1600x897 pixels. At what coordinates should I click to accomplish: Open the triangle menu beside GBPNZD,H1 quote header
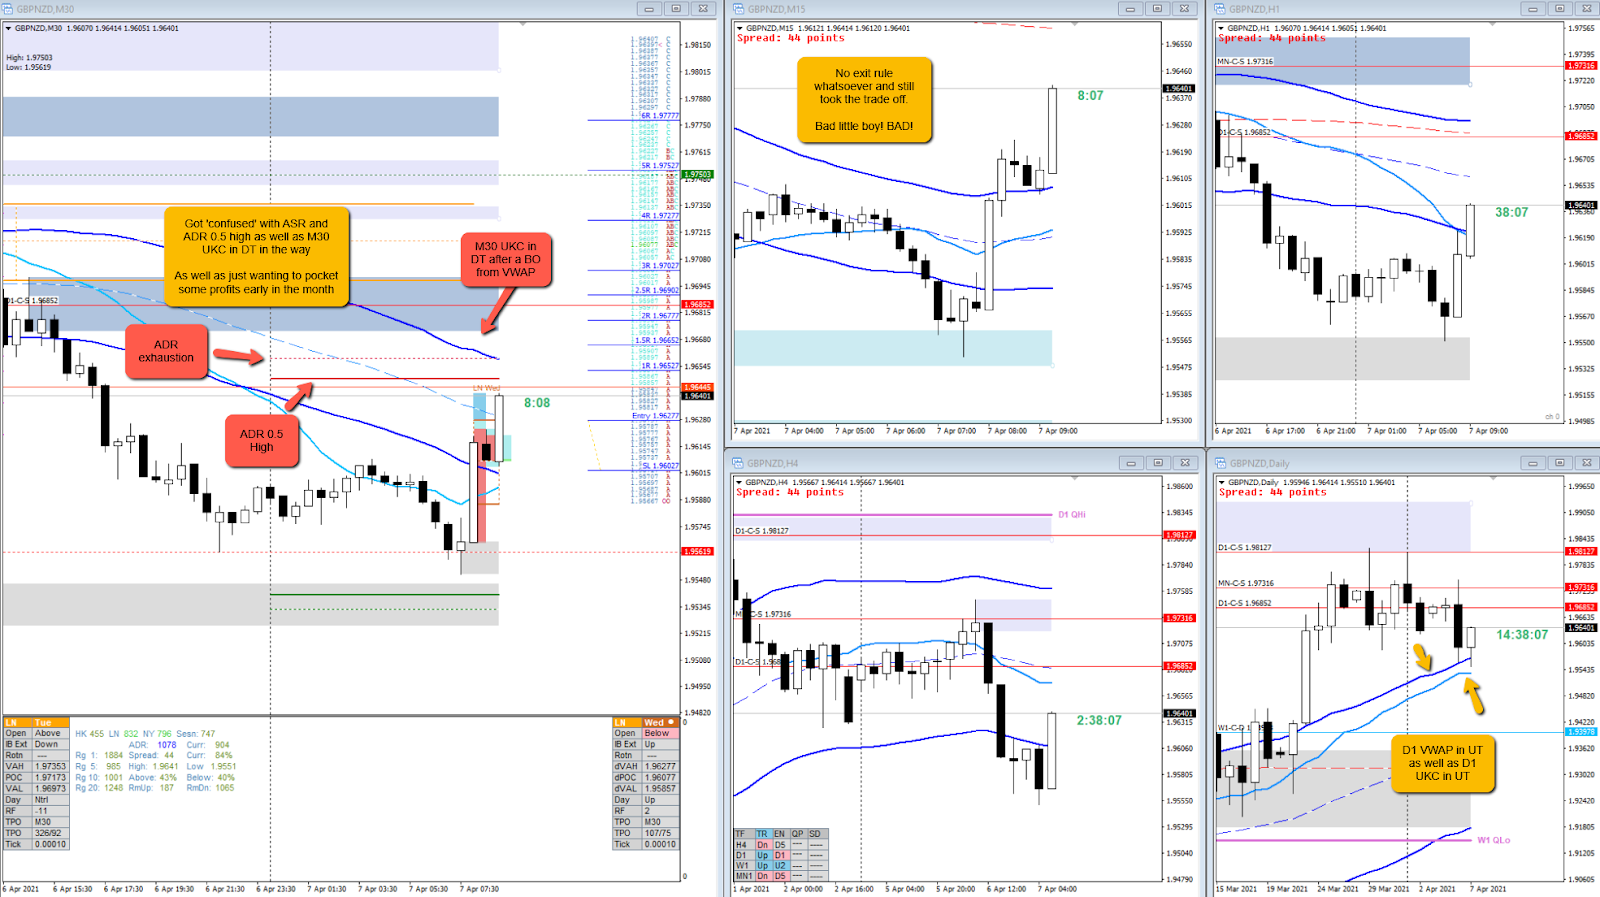(1221, 28)
